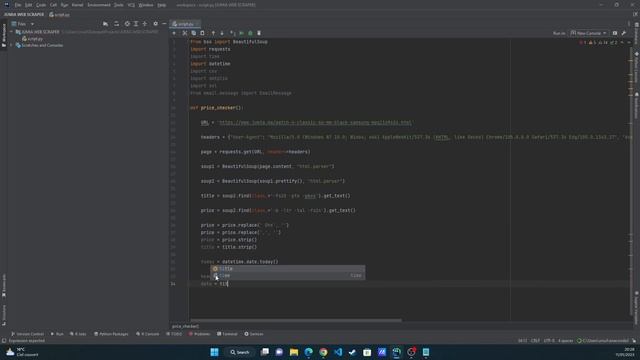The image size is (640, 360).
Task: Copy the cell with the copy icon
Action: tap(193, 33)
